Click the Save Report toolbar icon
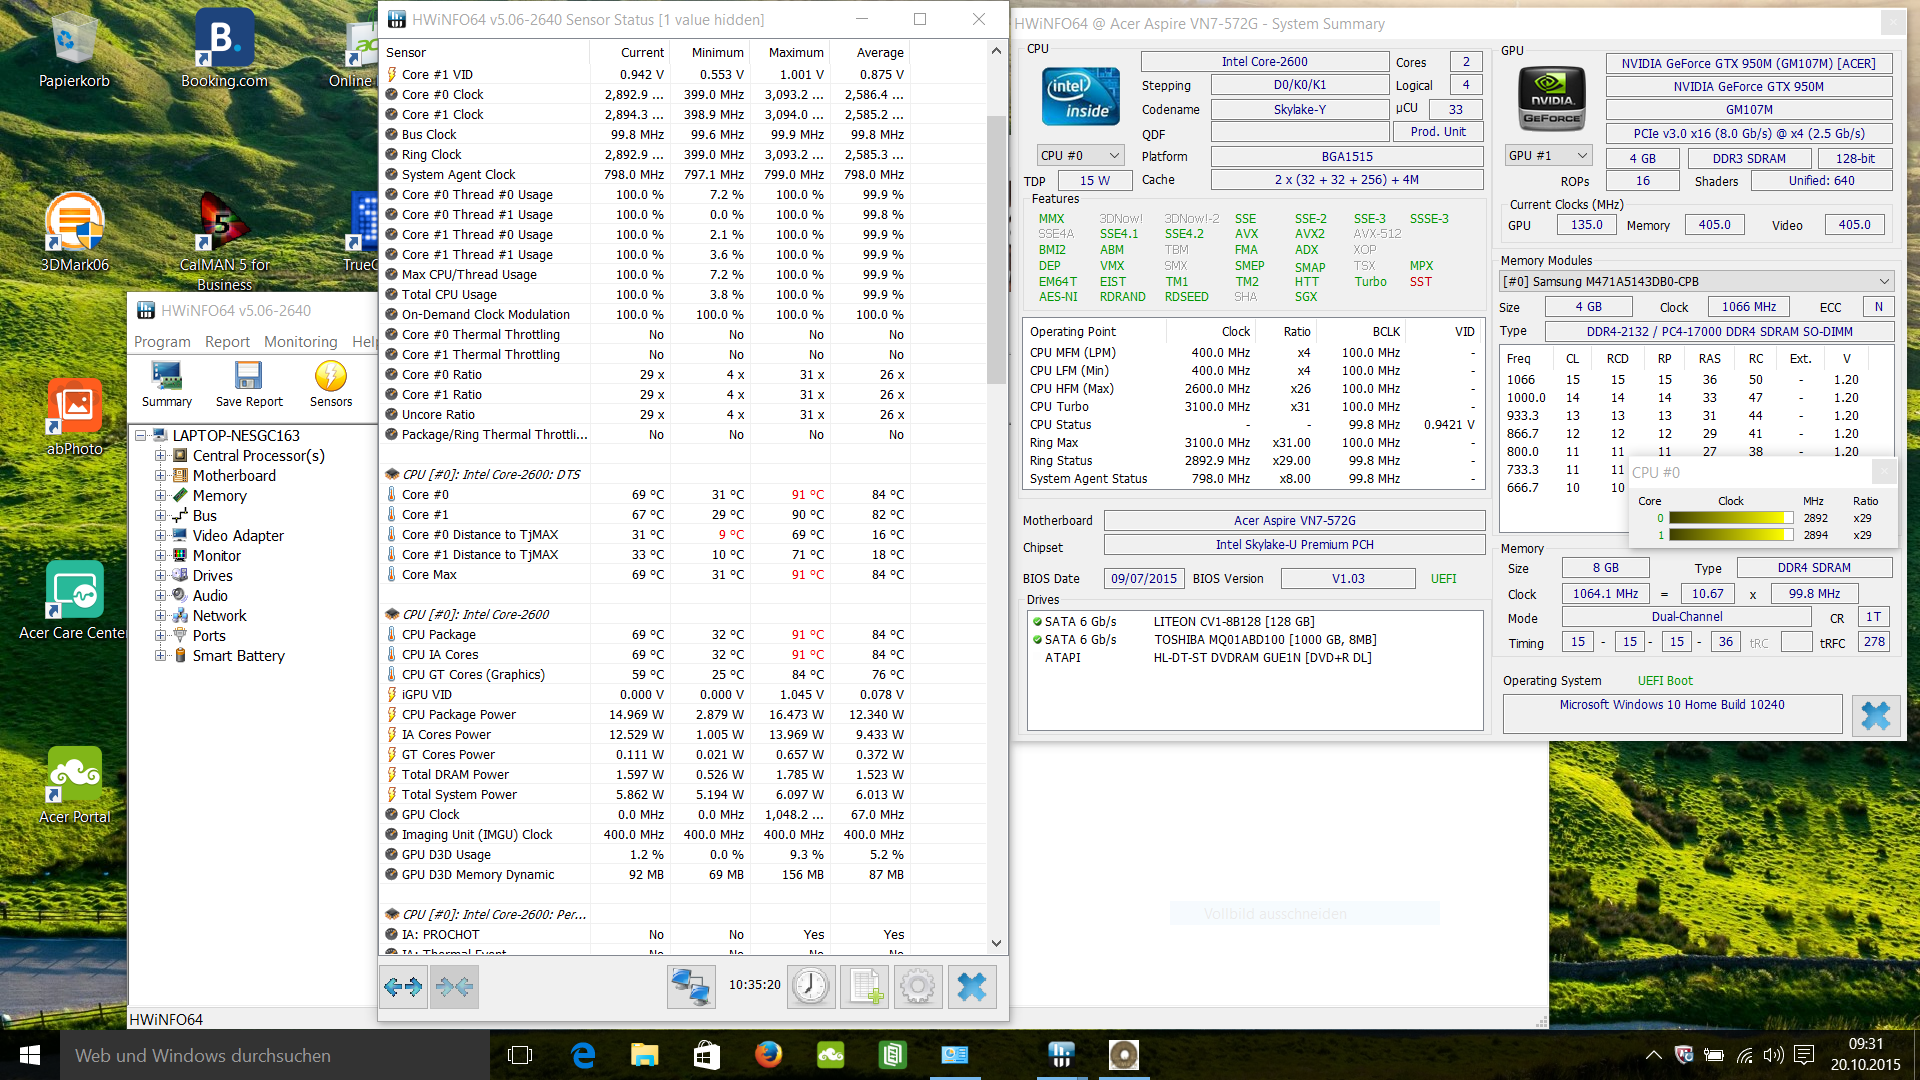This screenshot has height=1080, width=1920. pos(249,384)
